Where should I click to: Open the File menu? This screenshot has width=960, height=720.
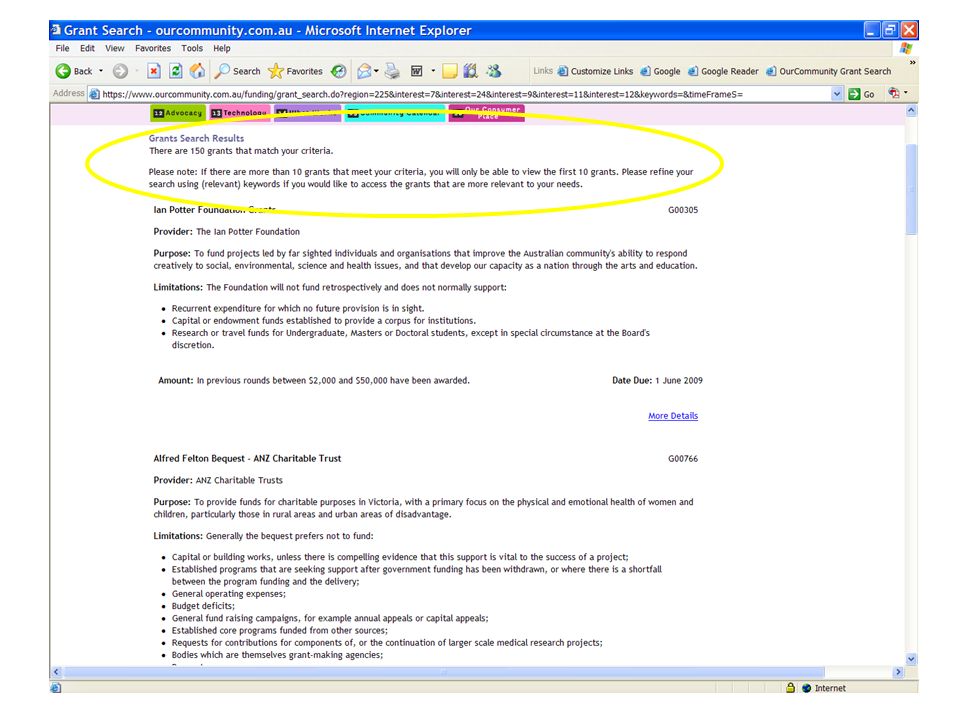62,48
